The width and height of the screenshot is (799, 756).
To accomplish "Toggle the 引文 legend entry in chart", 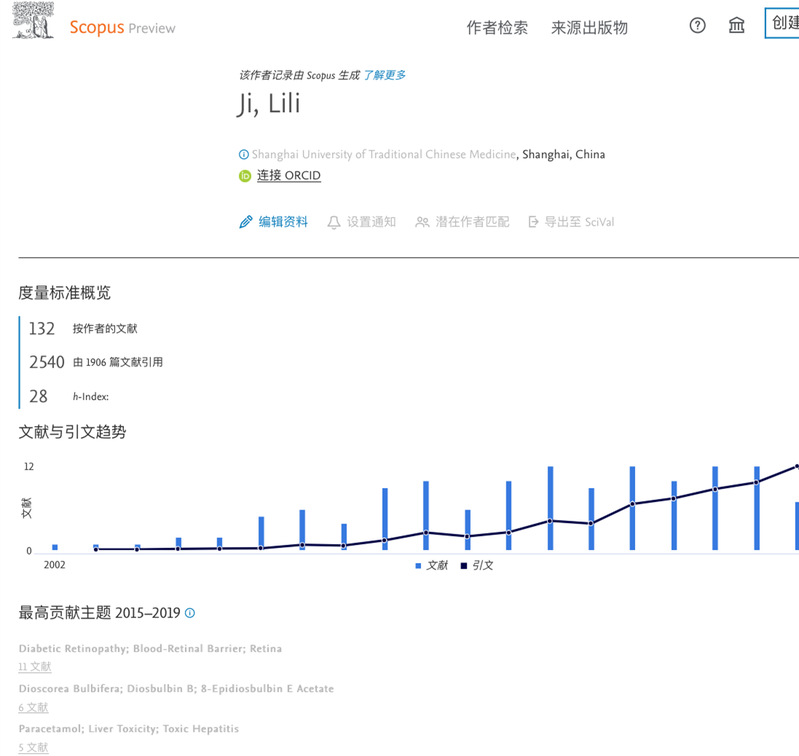I will coord(477,566).
